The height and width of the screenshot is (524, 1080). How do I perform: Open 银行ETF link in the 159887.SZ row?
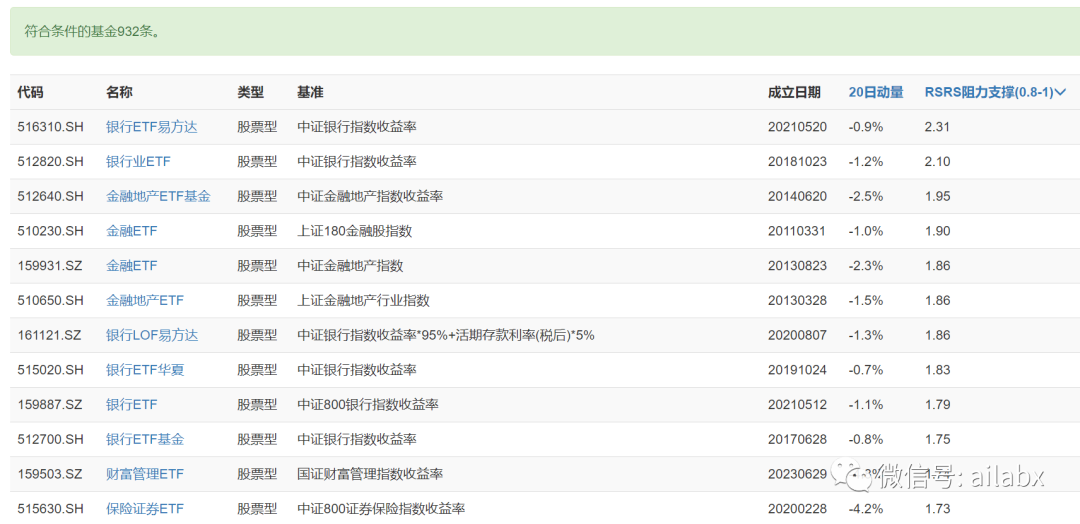pos(132,404)
